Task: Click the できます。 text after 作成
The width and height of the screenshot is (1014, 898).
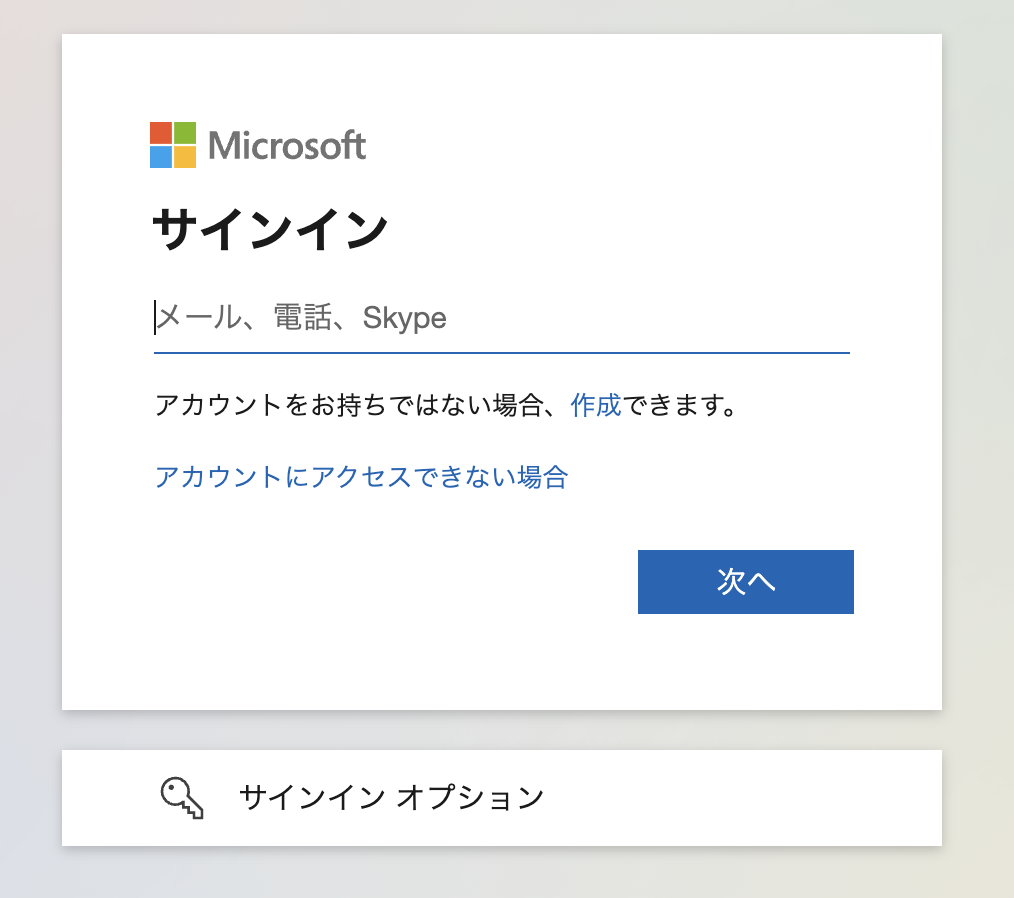Action: 680,405
